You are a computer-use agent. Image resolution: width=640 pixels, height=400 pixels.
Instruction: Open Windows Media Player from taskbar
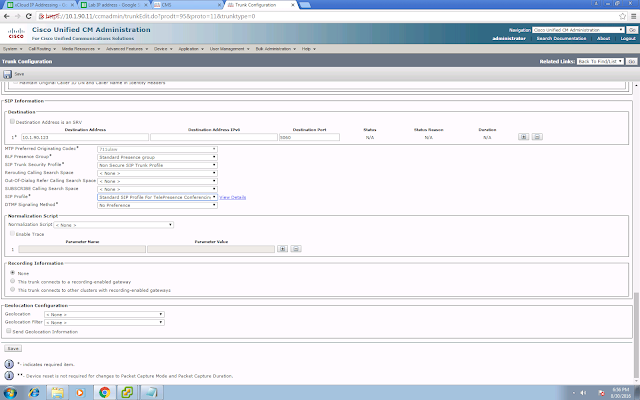[x=80, y=393]
